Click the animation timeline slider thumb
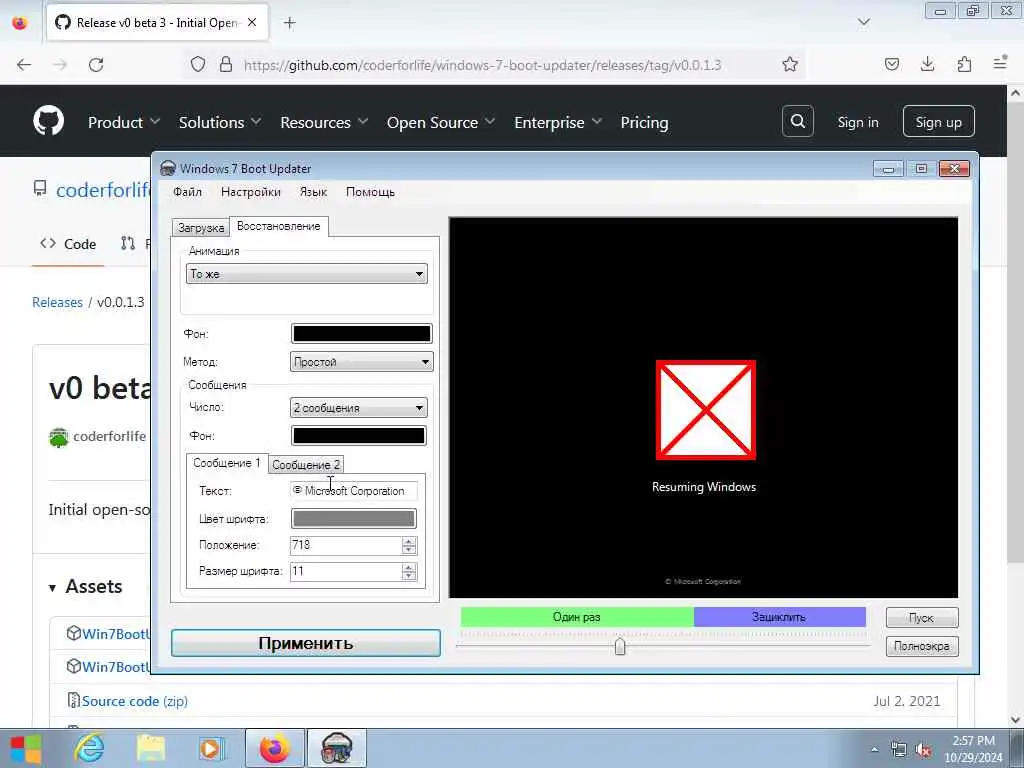Viewport: 1024px width, 768px height. point(620,647)
